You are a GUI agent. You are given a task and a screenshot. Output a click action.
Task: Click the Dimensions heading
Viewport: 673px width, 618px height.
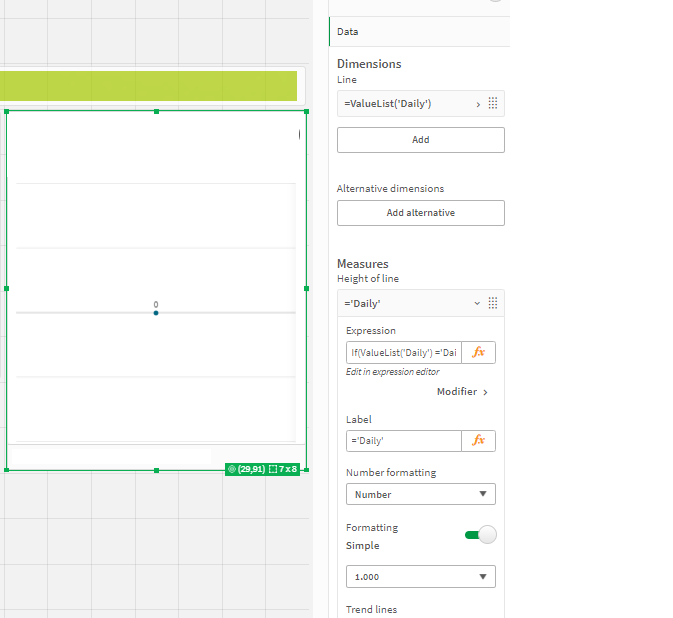click(369, 64)
